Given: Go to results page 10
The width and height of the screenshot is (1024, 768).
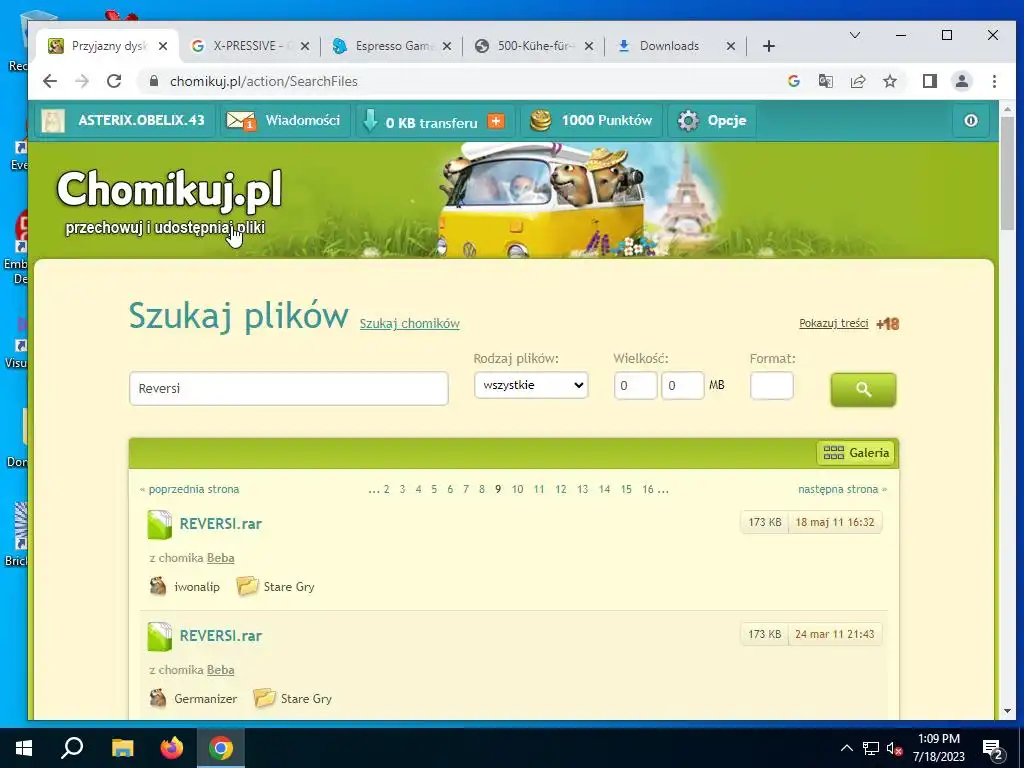Looking at the screenshot, I should point(517,489).
